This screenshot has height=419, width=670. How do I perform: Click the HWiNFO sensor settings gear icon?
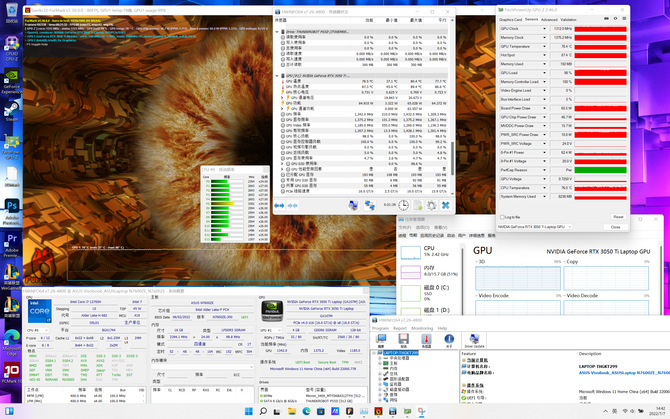430,205
